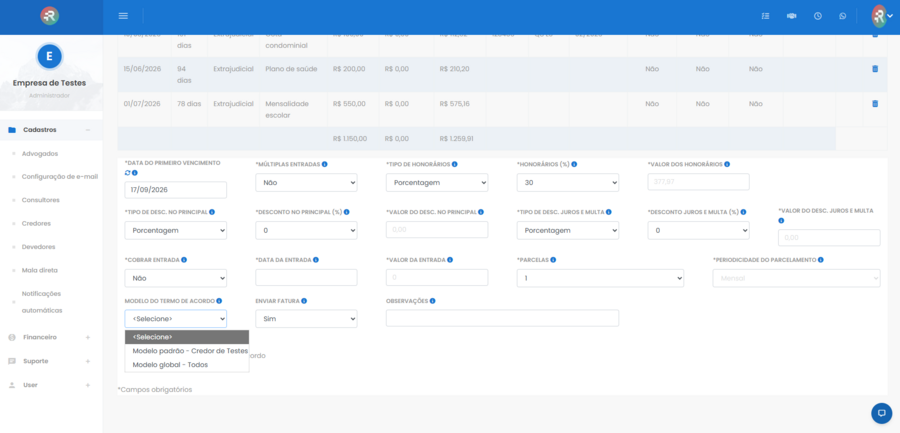Collapse the Modelo do termo de acordo select
The height and width of the screenshot is (433, 900).
click(176, 319)
